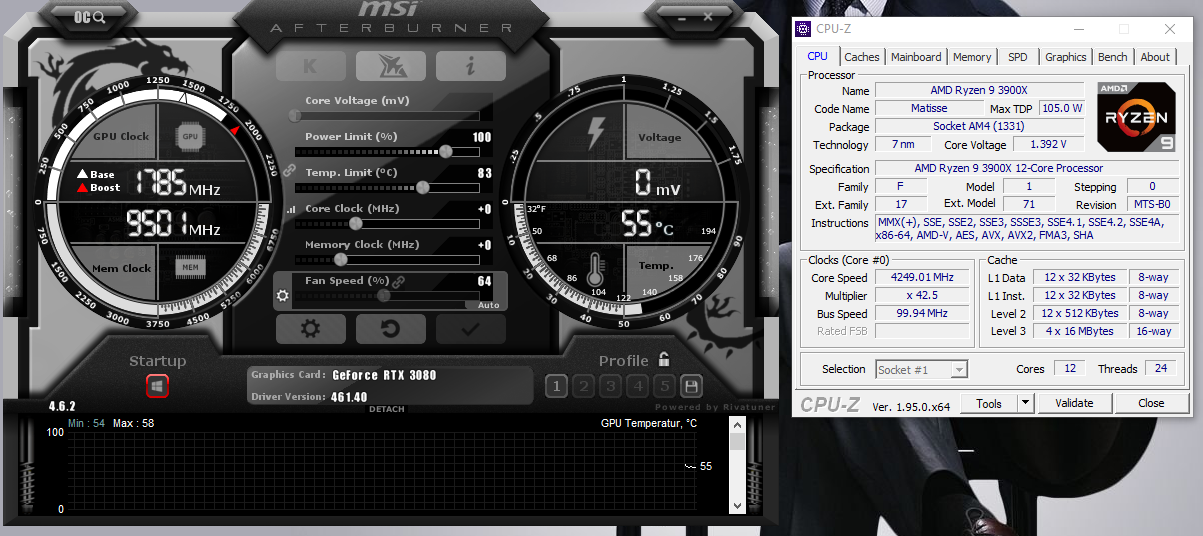Click the Core Voltage 1.392 V field
Image resolution: width=1203 pixels, height=536 pixels.
pyautogui.click(x=1048, y=145)
